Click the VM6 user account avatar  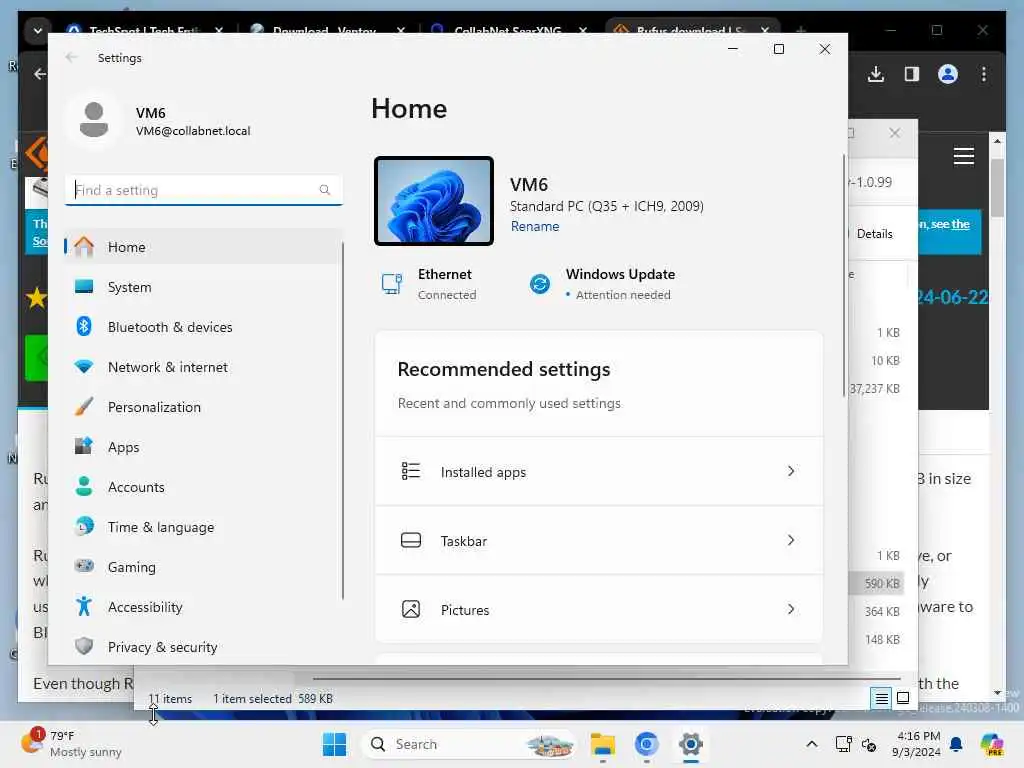point(93,120)
